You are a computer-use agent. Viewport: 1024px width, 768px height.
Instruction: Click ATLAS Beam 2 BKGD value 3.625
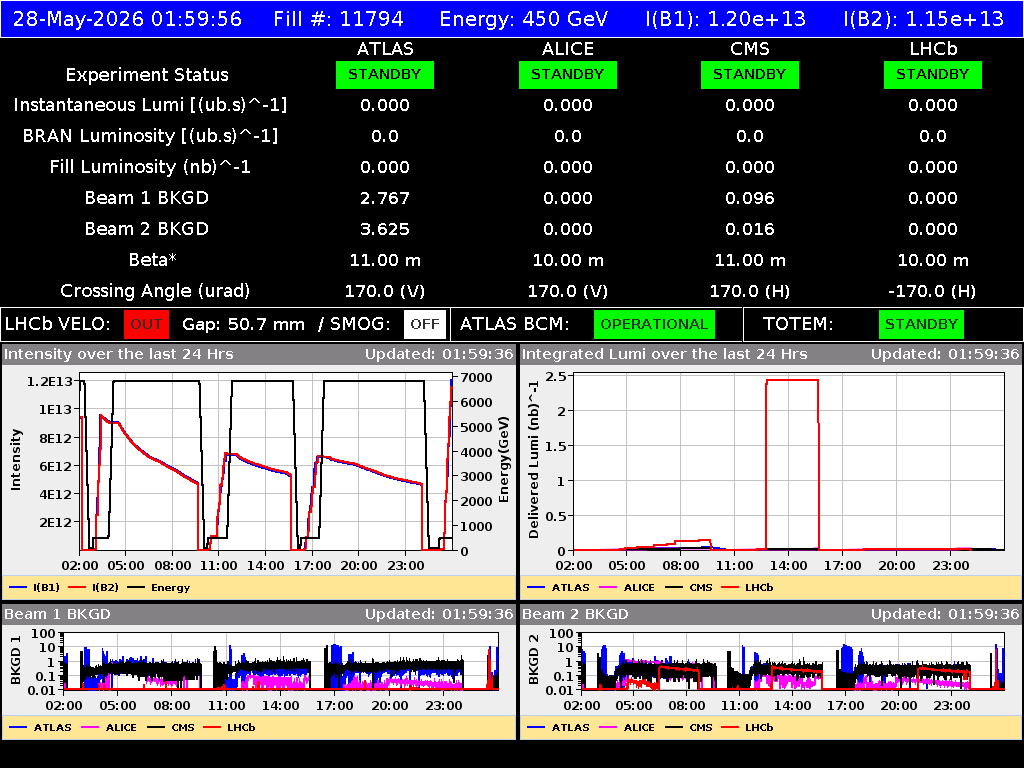(385, 229)
